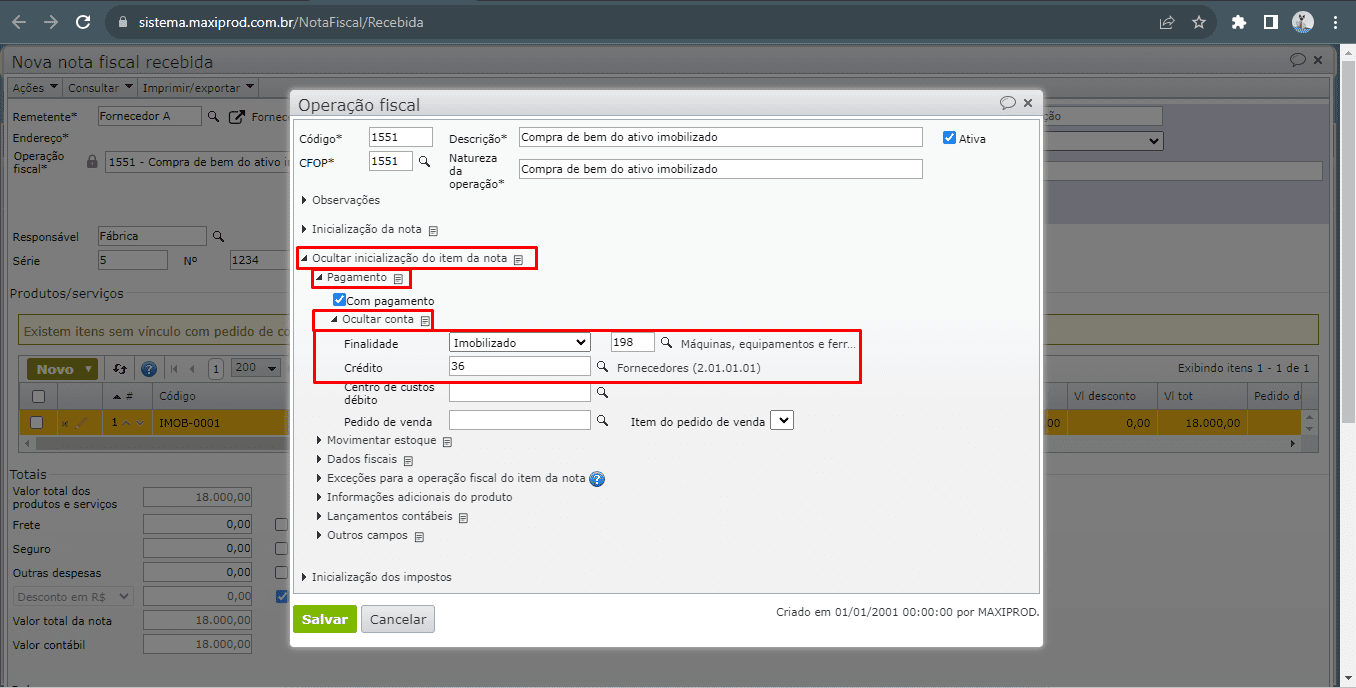Reload the browser page
Screen dimensions: 1356x688
[x=83, y=22]
